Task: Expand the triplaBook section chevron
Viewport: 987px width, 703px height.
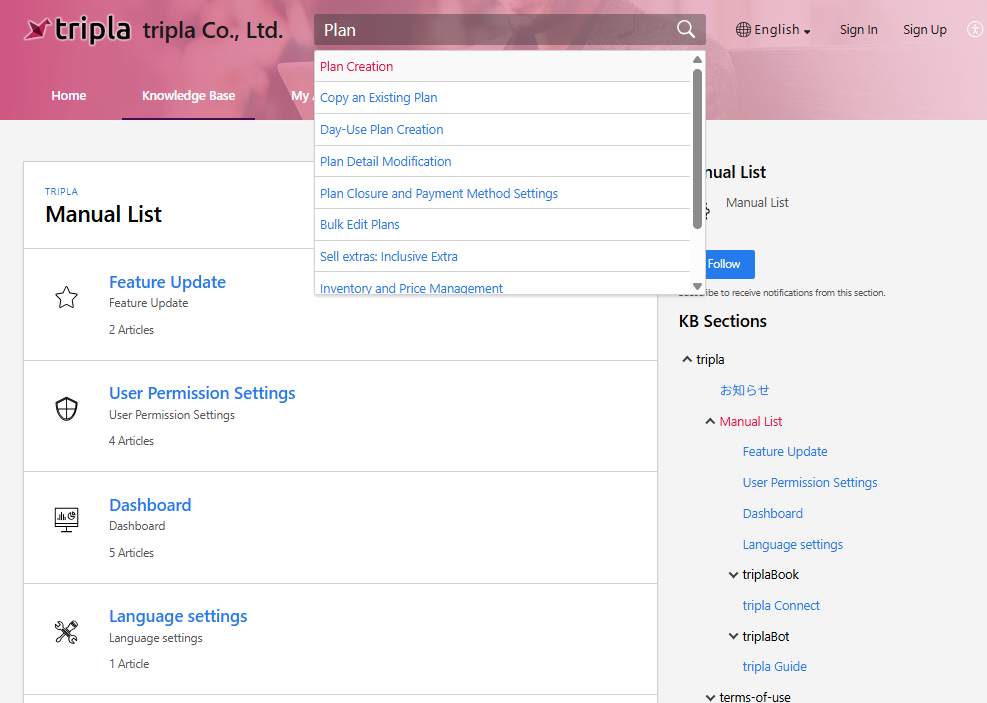Action: pyautogui.click(x=733, y=575)
